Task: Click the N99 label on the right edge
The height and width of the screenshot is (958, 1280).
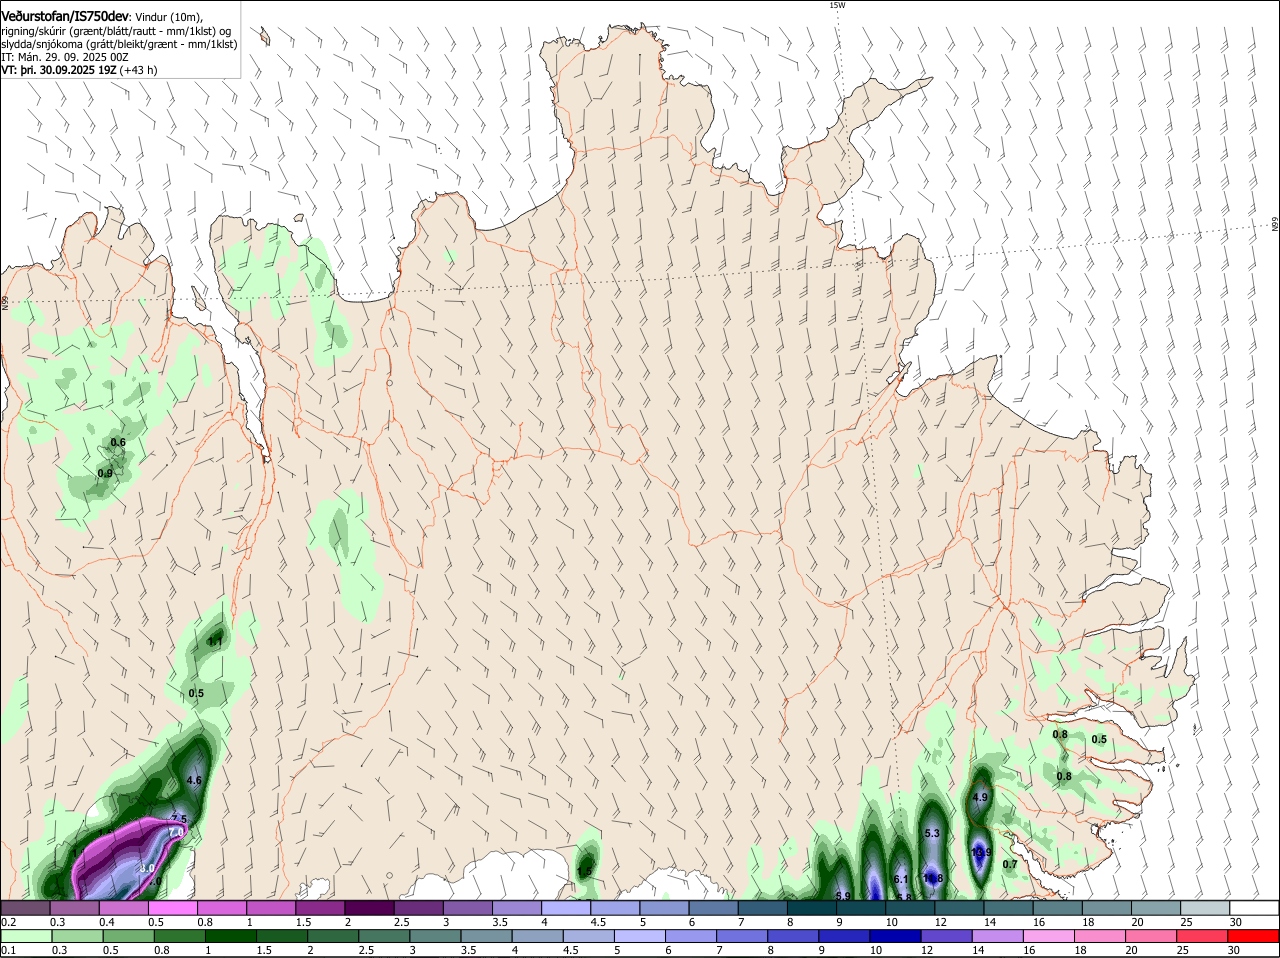Action: click(1275, 225)
